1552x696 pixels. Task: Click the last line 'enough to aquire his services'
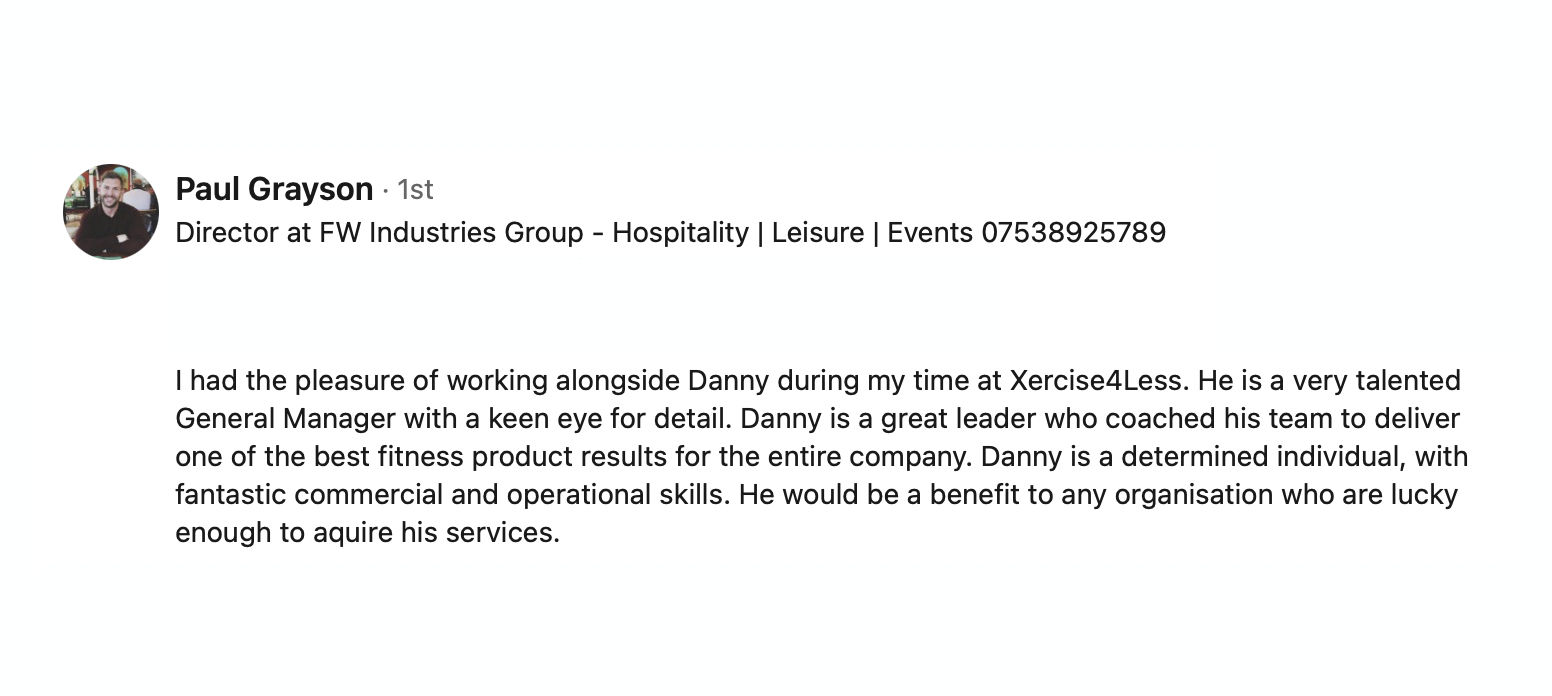[366, 533]
